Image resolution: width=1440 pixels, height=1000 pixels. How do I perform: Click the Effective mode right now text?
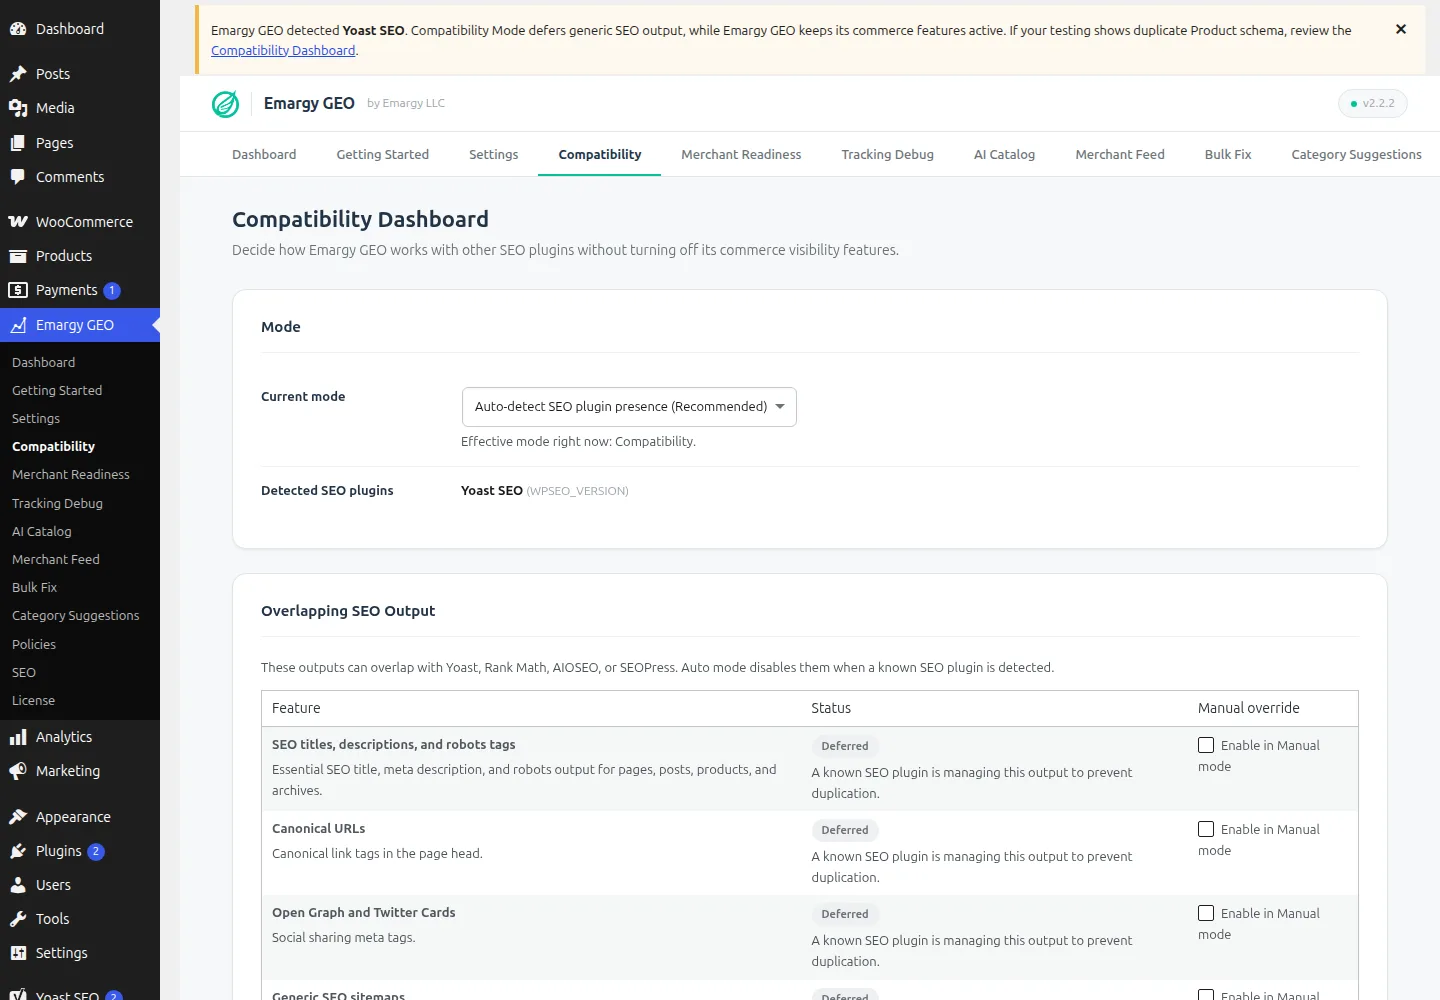point(578,442)
